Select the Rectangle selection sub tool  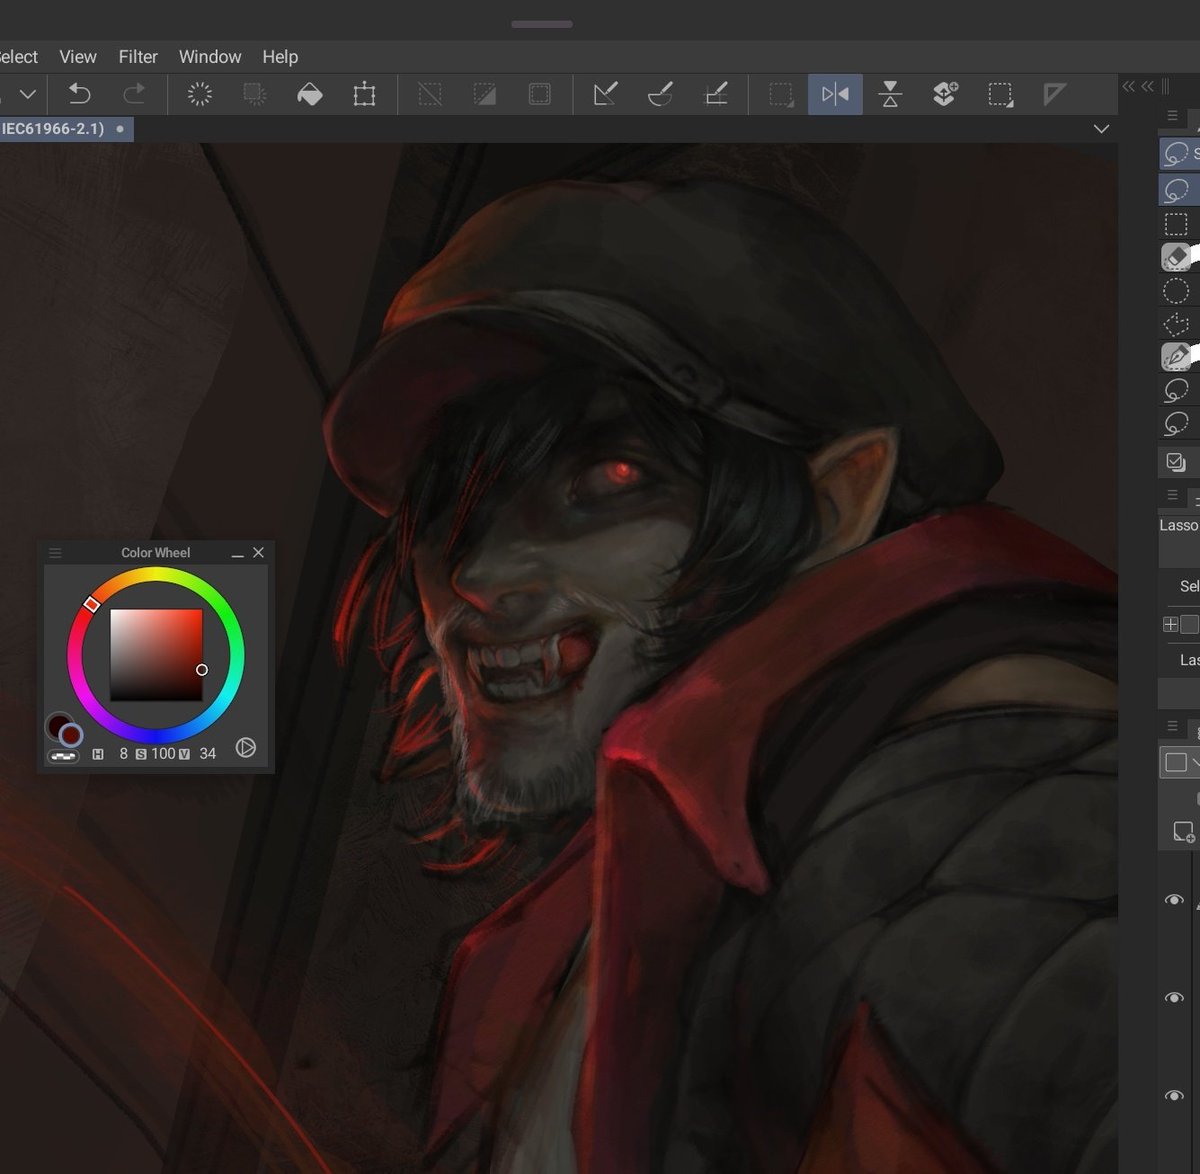(1177, 223)
